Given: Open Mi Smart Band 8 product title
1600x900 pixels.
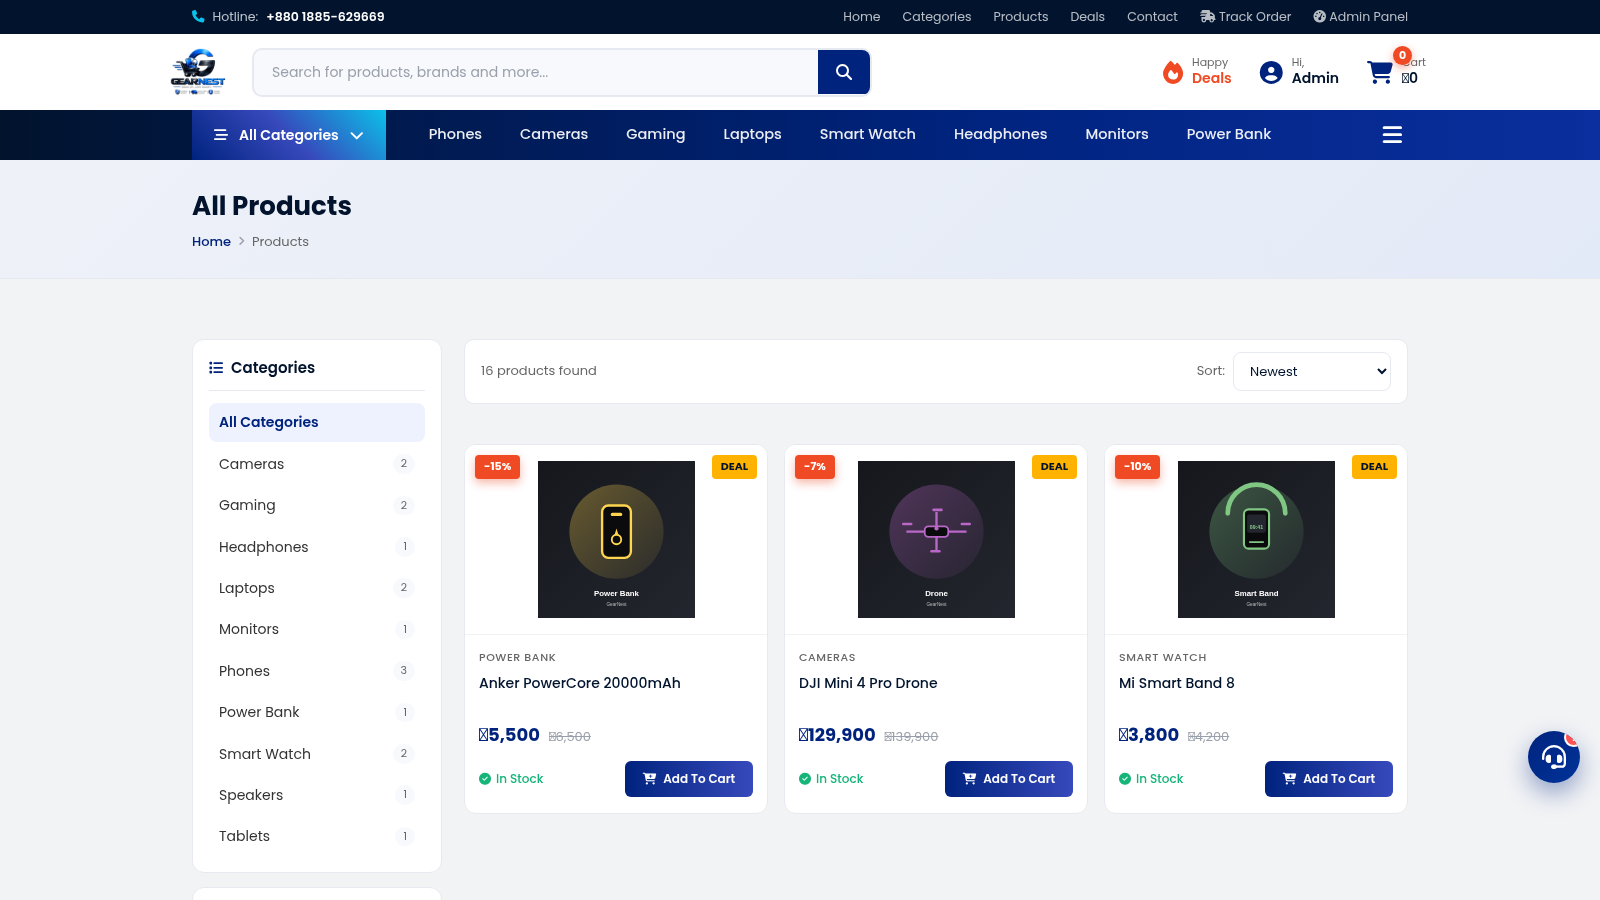Looking at the screenshot, I should pyautogui.click(x=1177, y=683).
